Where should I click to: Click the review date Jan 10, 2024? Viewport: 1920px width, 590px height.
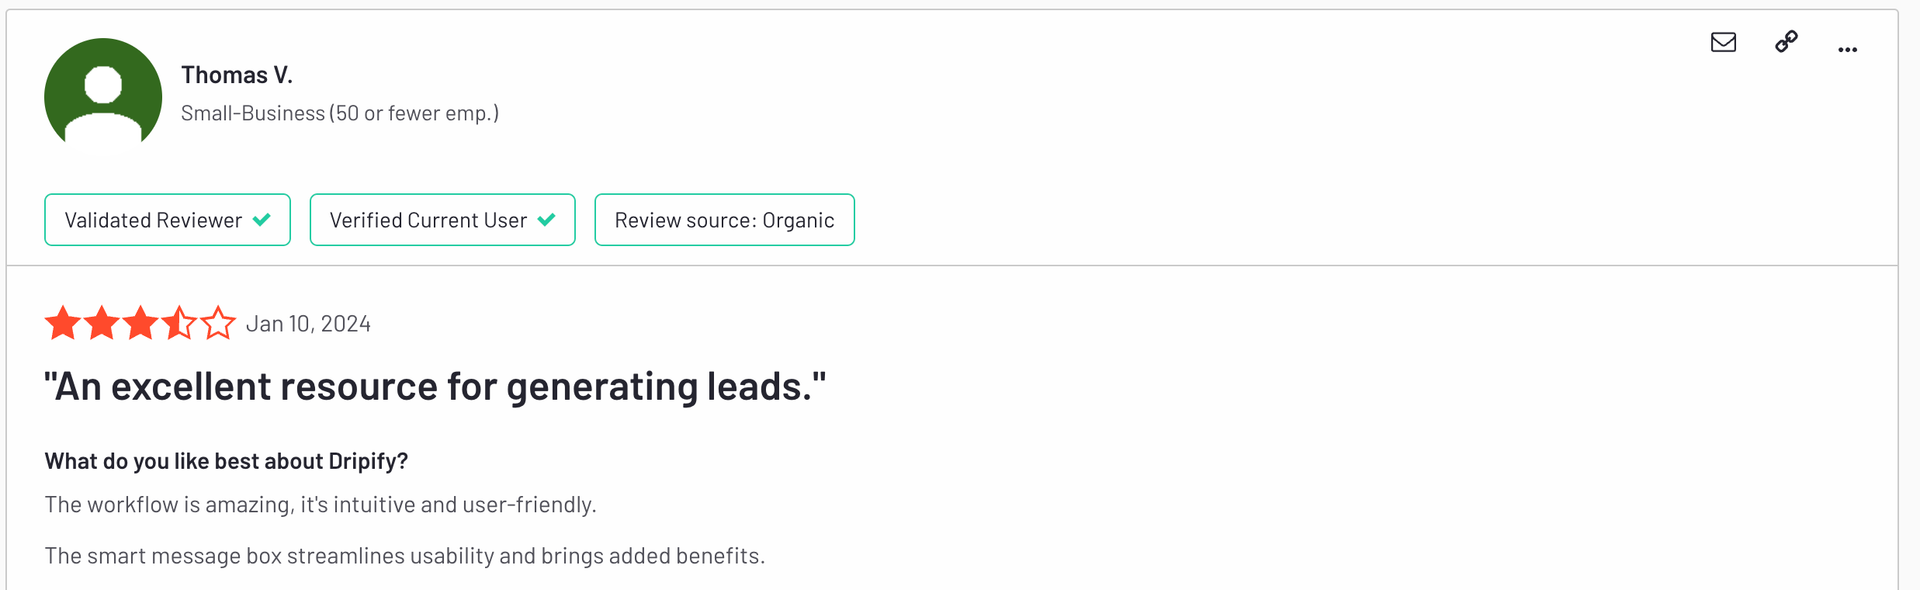[x=308, y=324]
